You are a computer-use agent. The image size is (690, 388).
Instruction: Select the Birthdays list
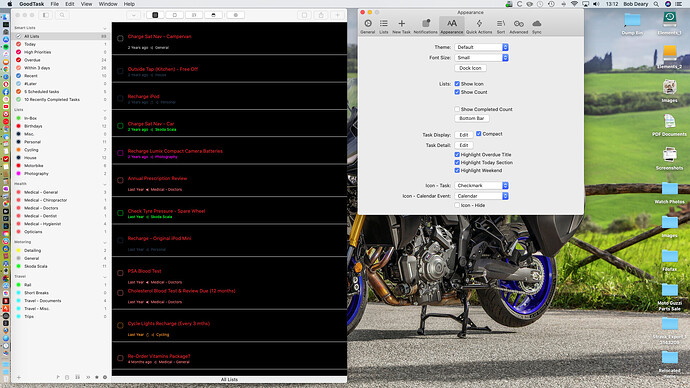(61, 126)
